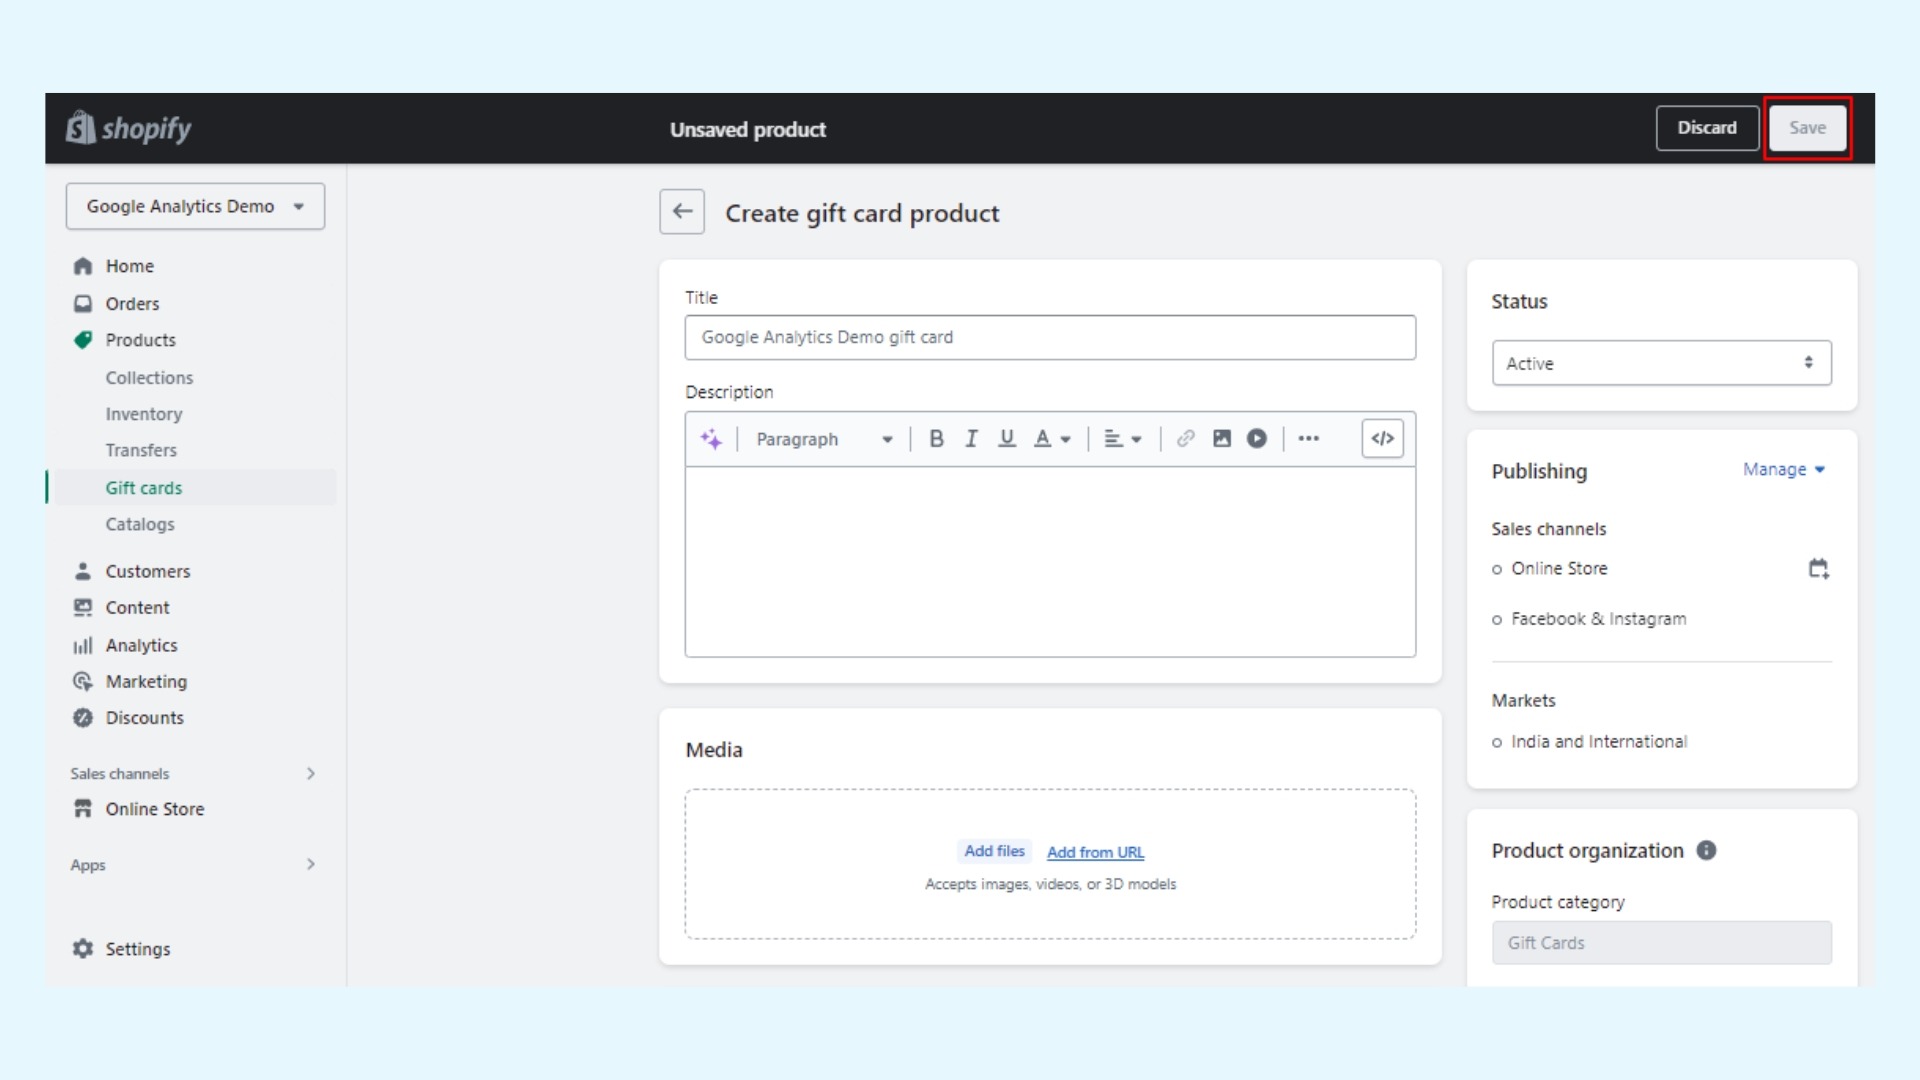The height and width of the screenshot is (1080, 1920).
Task: Click the Customers icon in sidebar
Action: (83, 571)
